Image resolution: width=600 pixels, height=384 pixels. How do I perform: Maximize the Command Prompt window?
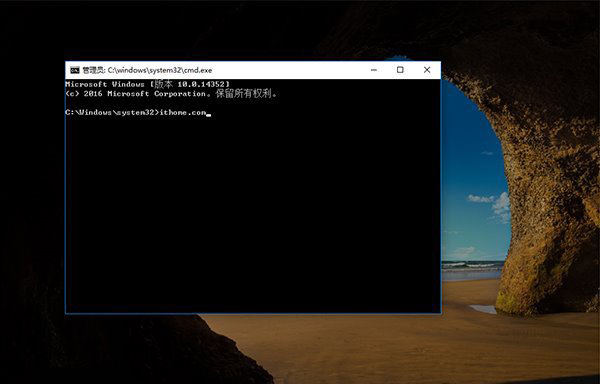pos(400,70)
